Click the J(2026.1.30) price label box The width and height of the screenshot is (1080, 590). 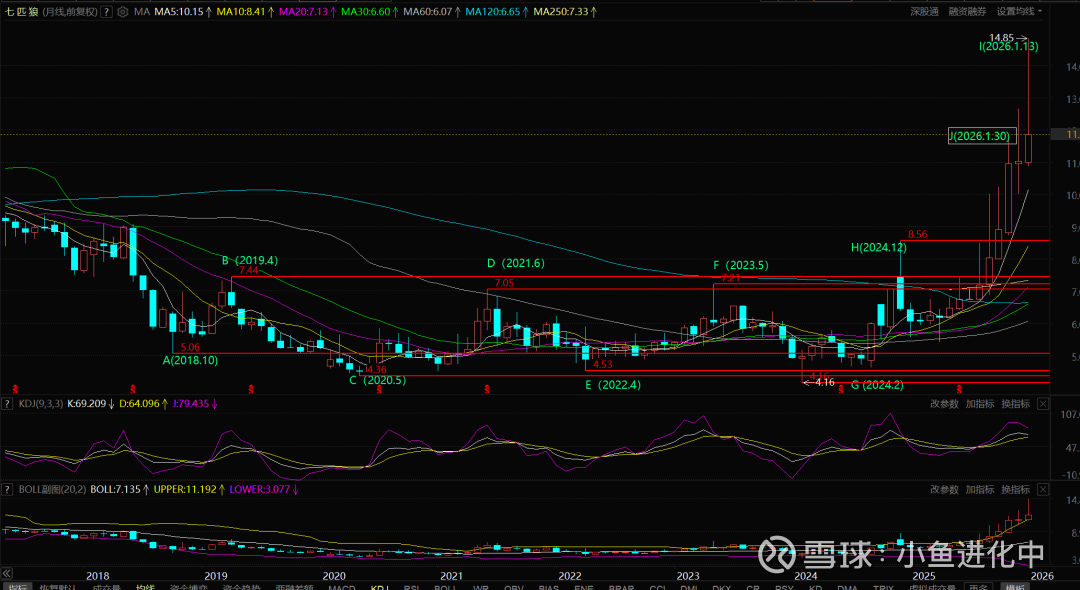click(981, 136)
